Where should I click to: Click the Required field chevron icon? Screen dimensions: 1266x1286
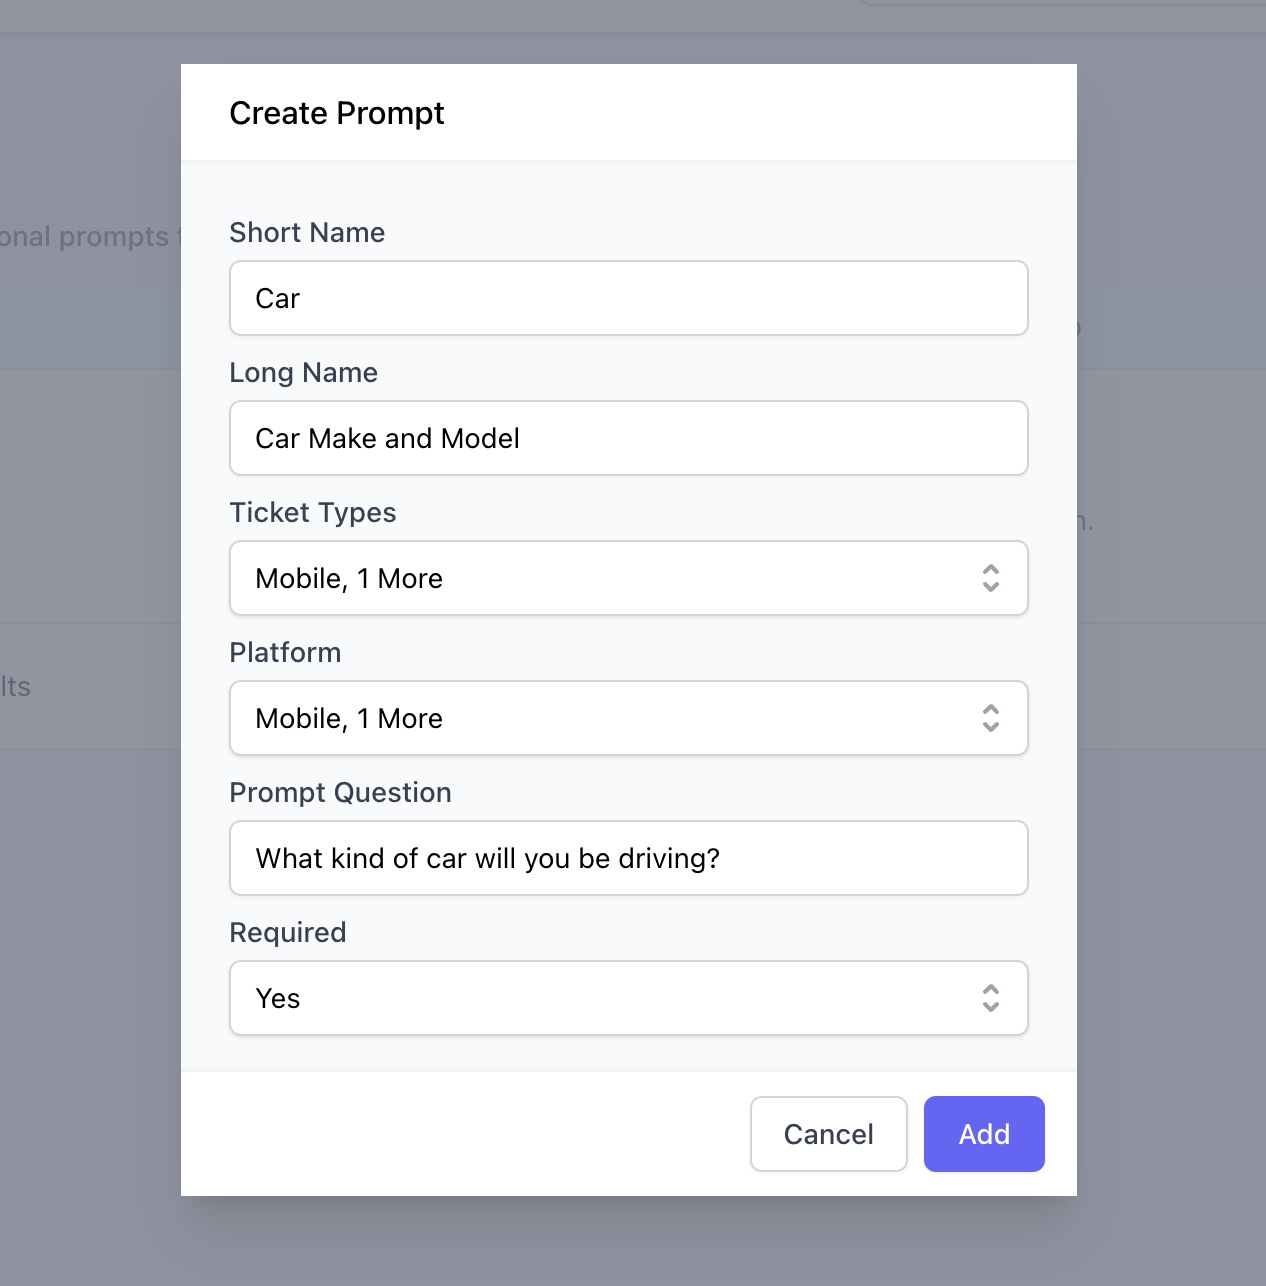click(990, 998)
